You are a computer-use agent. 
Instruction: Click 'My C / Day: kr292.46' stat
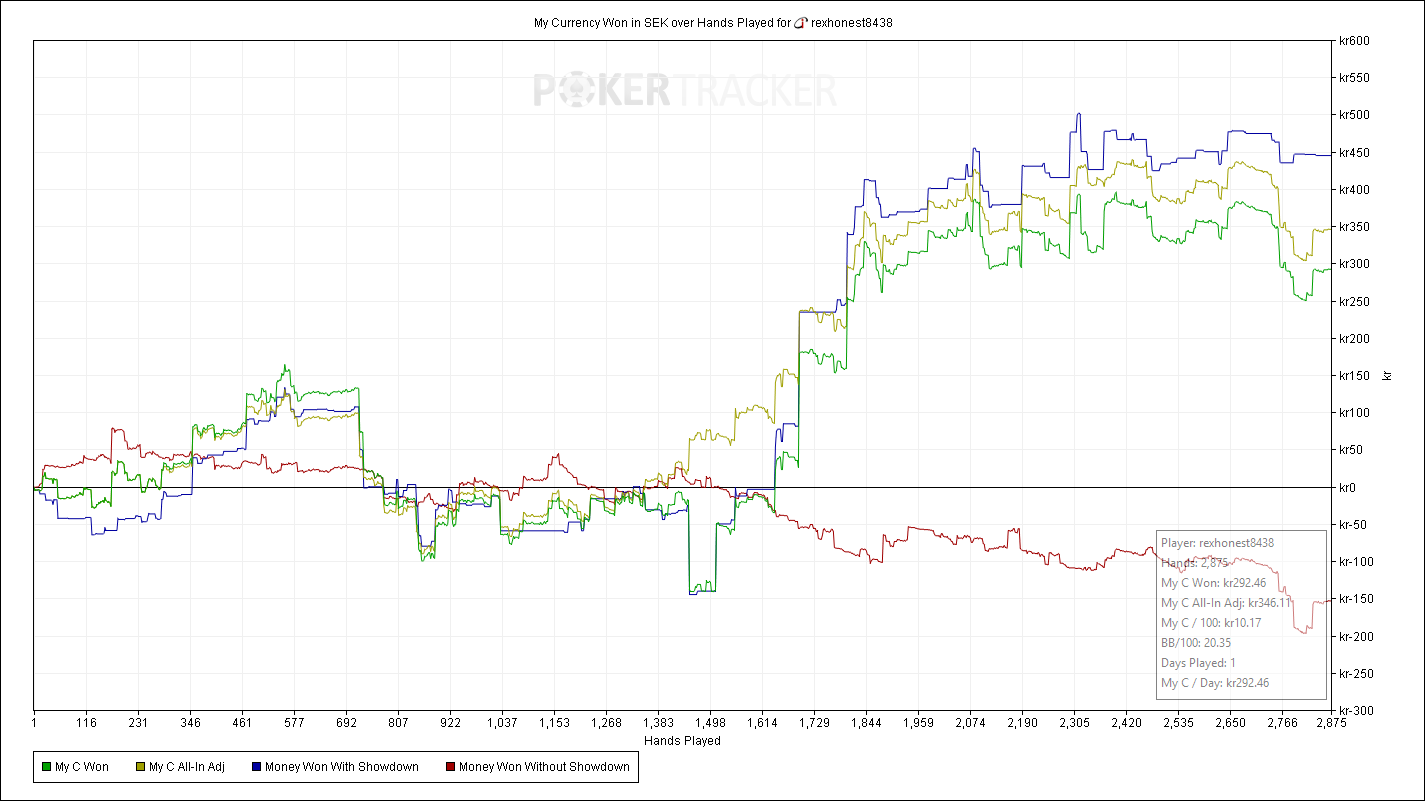1215,683
